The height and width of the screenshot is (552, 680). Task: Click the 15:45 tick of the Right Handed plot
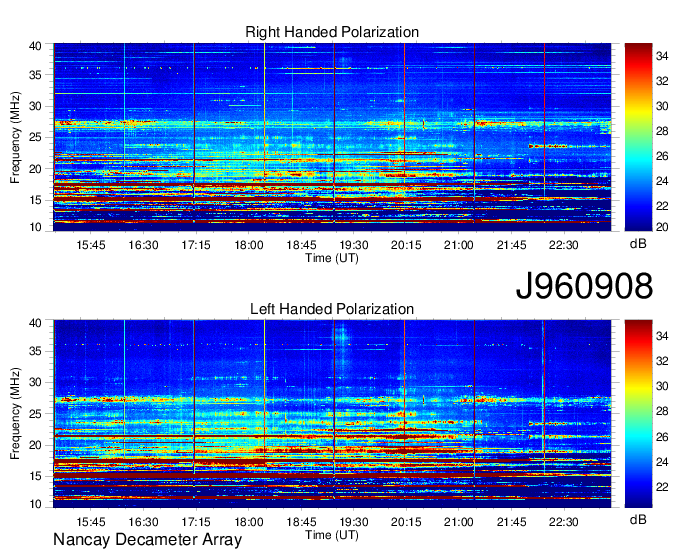point(91,245)
